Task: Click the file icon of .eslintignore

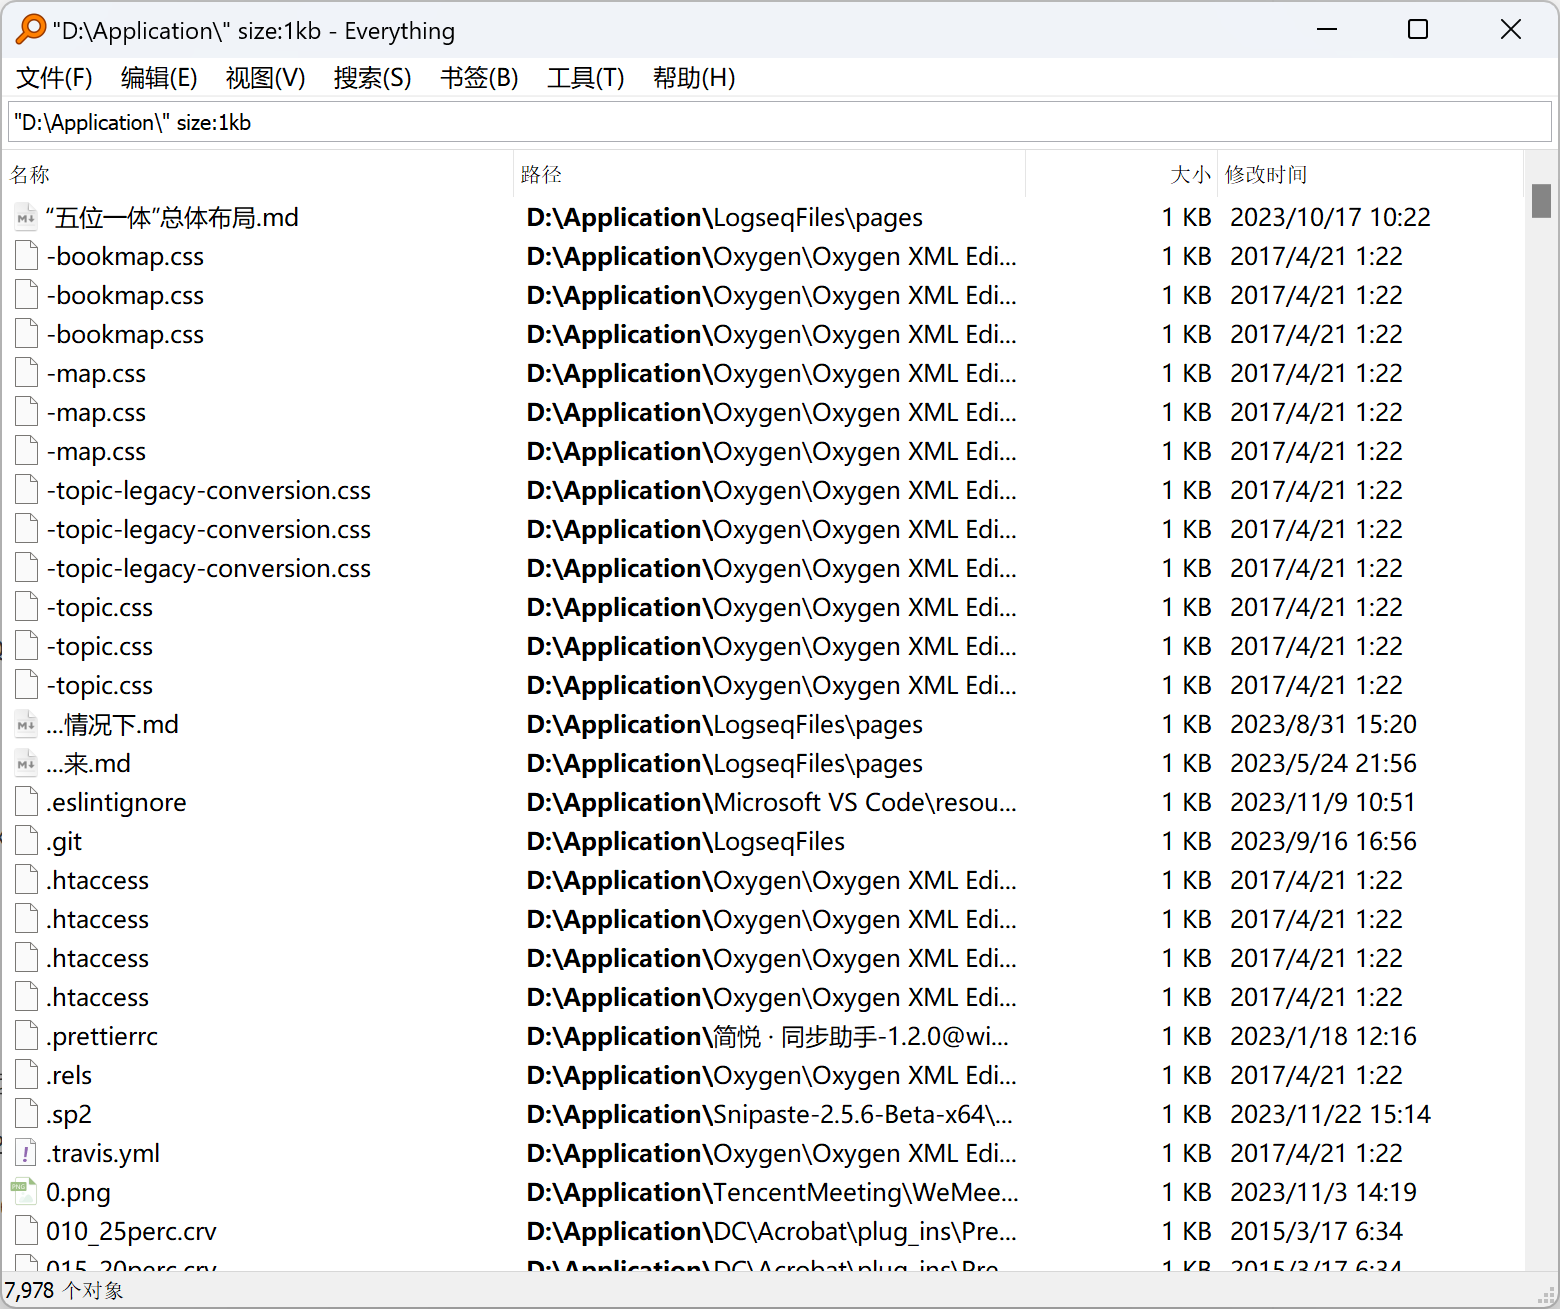Action: [26, 803]
